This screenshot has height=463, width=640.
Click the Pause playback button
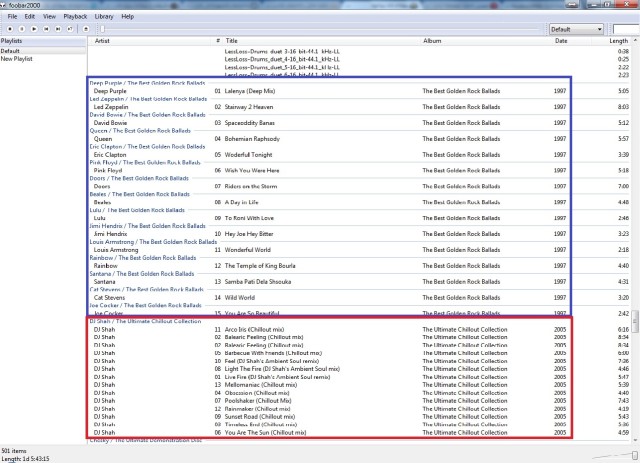22,29
